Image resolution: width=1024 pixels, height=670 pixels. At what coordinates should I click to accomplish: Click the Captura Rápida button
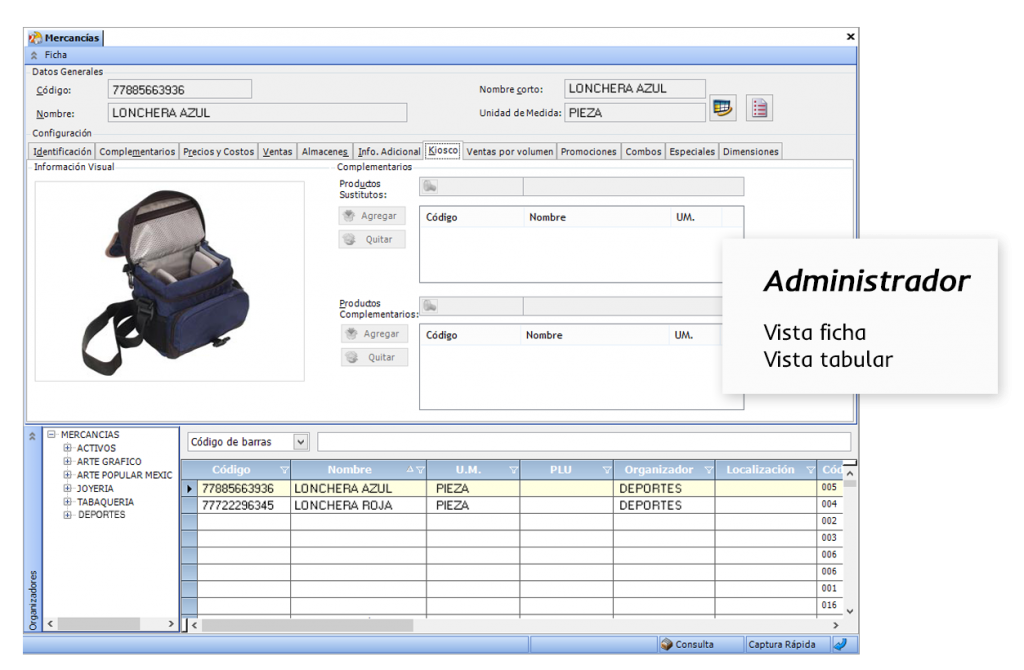tap(781, 645)
